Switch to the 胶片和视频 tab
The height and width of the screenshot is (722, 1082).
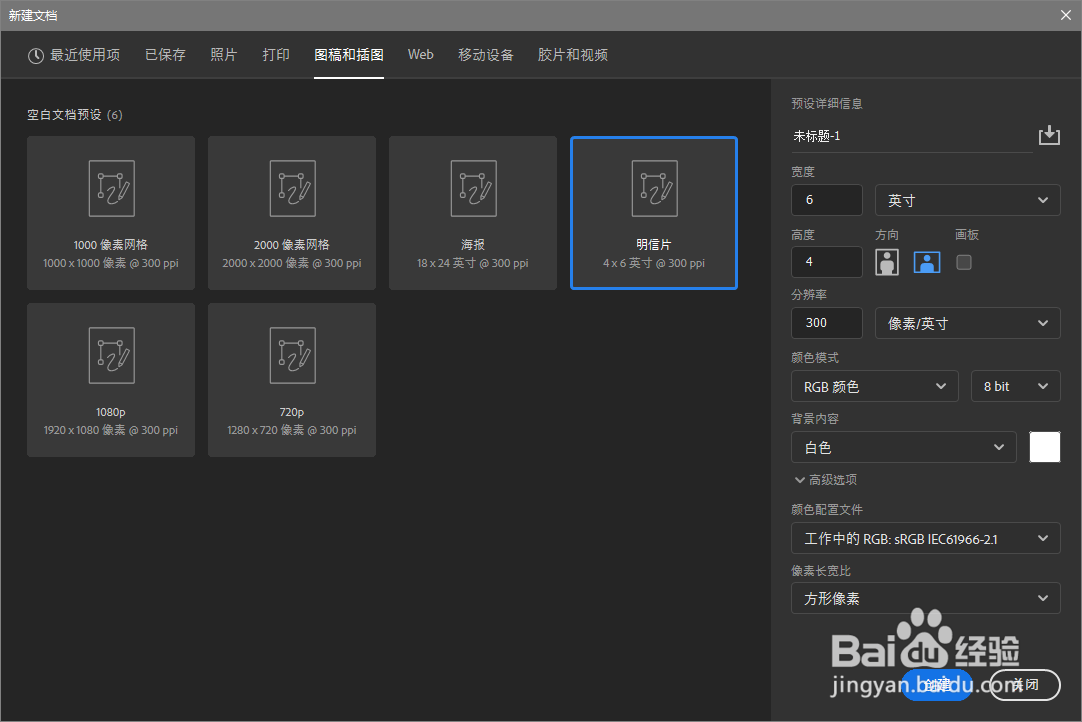(x=573, y=55)
